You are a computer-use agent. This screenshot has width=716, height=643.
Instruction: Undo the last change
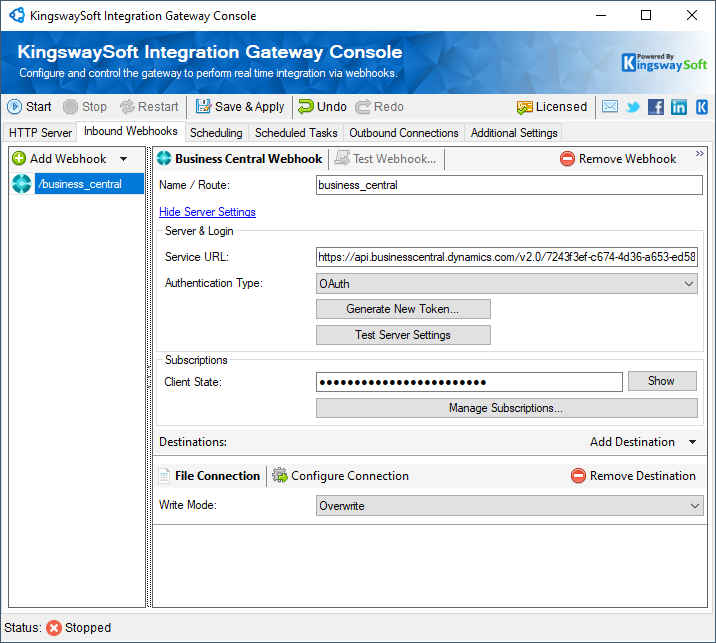(x=322, y=107)
